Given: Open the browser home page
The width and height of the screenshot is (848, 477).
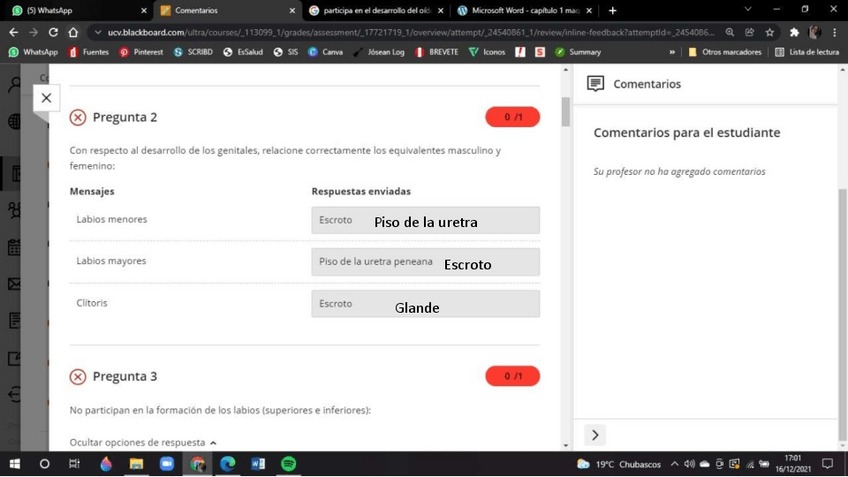Looking at the screenshot, I should click(73, 32).
